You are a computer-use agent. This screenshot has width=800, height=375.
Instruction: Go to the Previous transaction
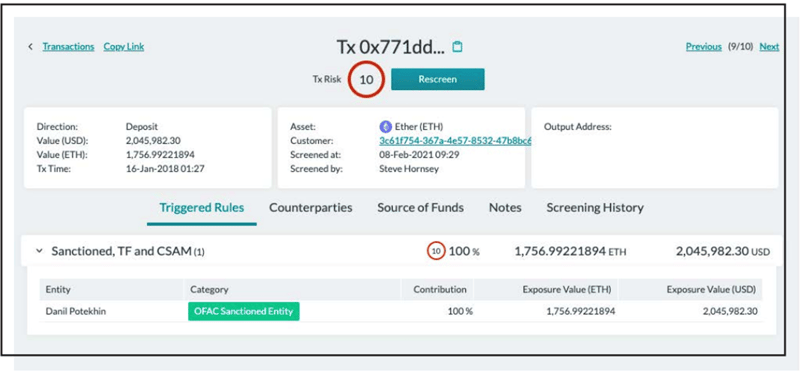704,47
